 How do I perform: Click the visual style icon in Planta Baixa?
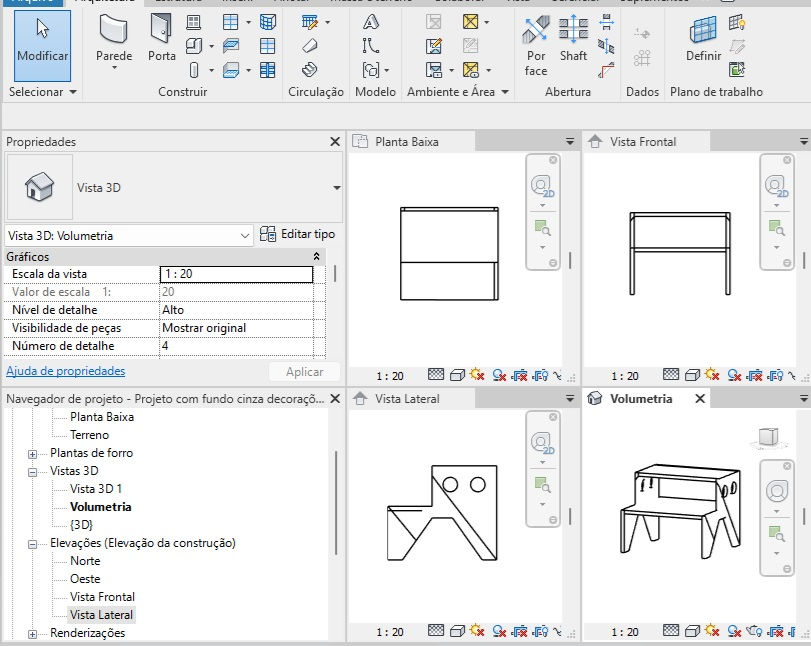coord(457,375)
